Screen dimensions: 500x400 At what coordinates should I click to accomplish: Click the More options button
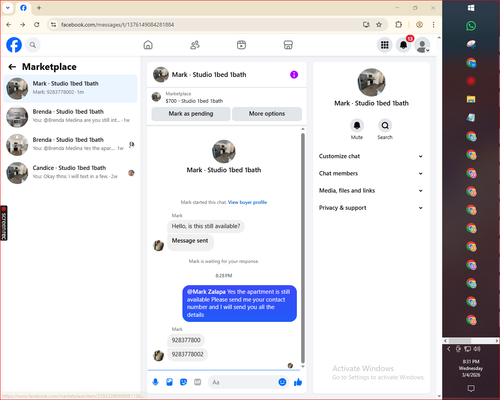[x=267, y=114]
